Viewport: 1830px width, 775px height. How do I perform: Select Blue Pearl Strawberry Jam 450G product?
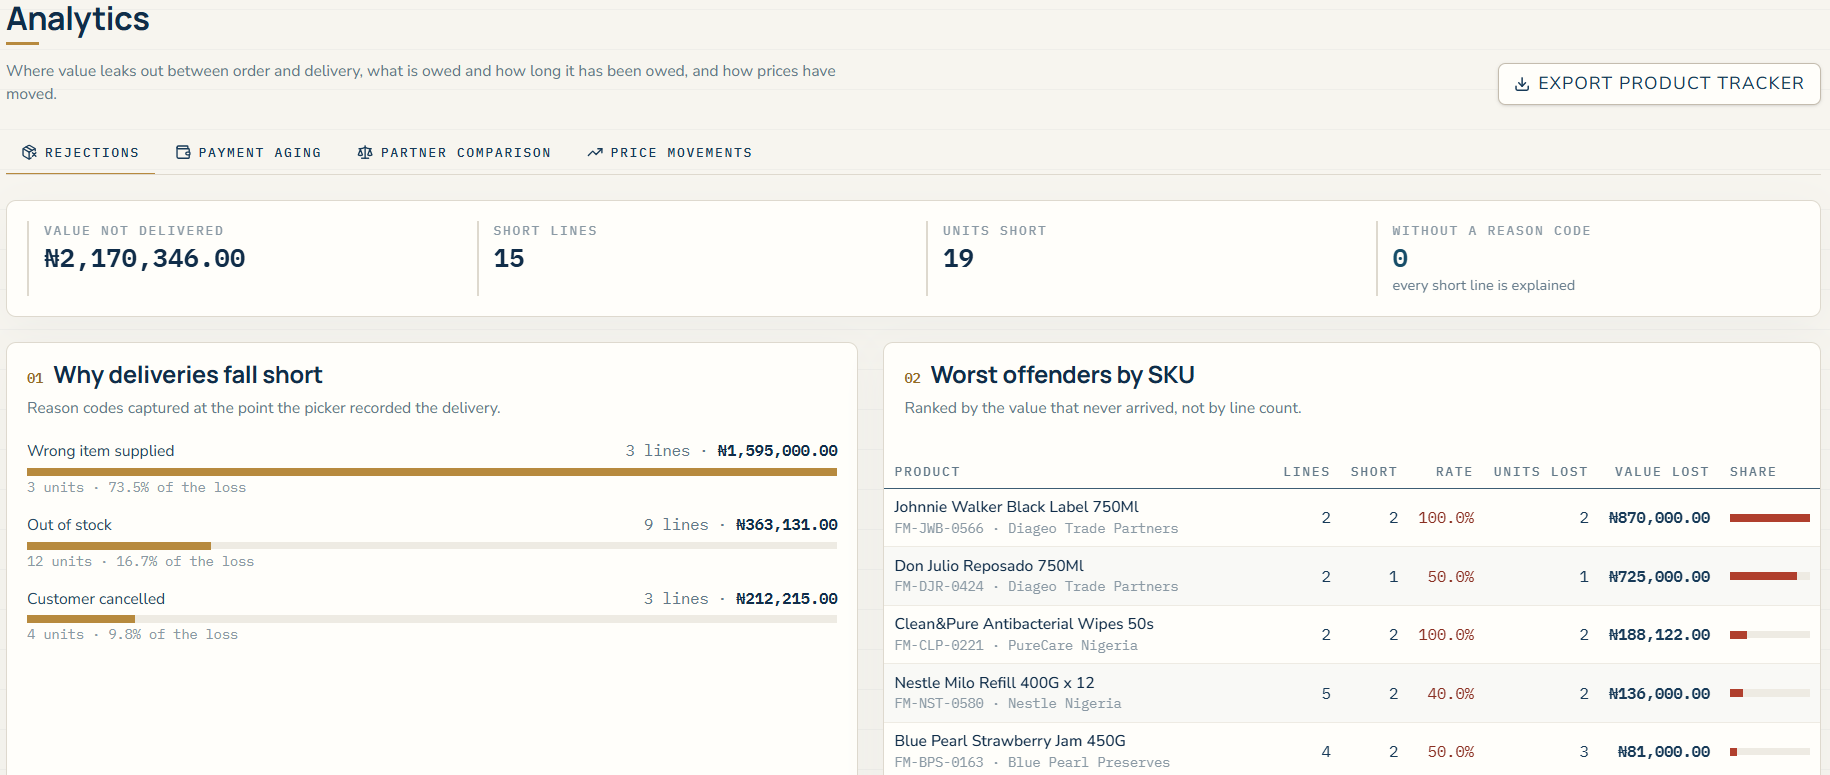(x=1010, y=741)
